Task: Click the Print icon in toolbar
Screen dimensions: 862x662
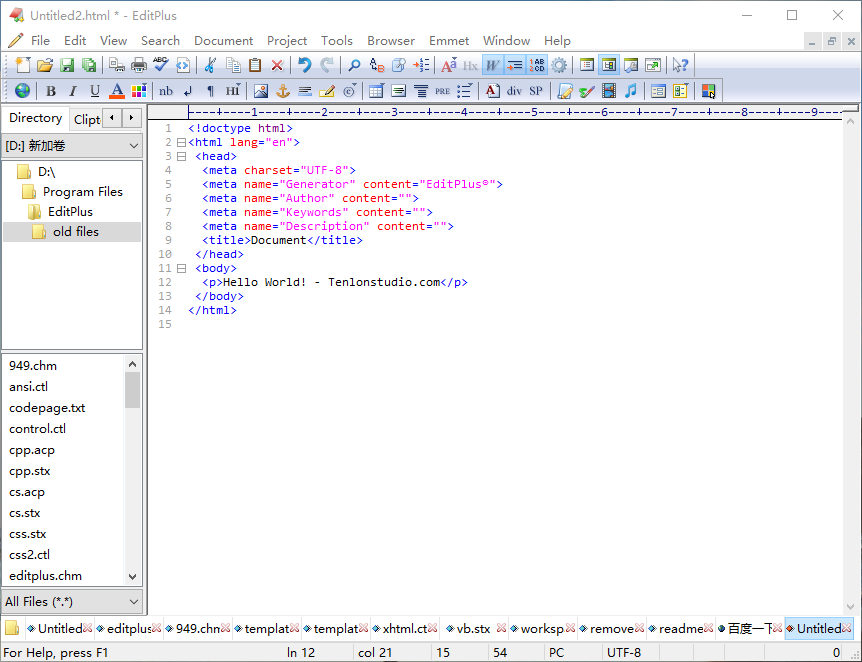Action: 139,65
